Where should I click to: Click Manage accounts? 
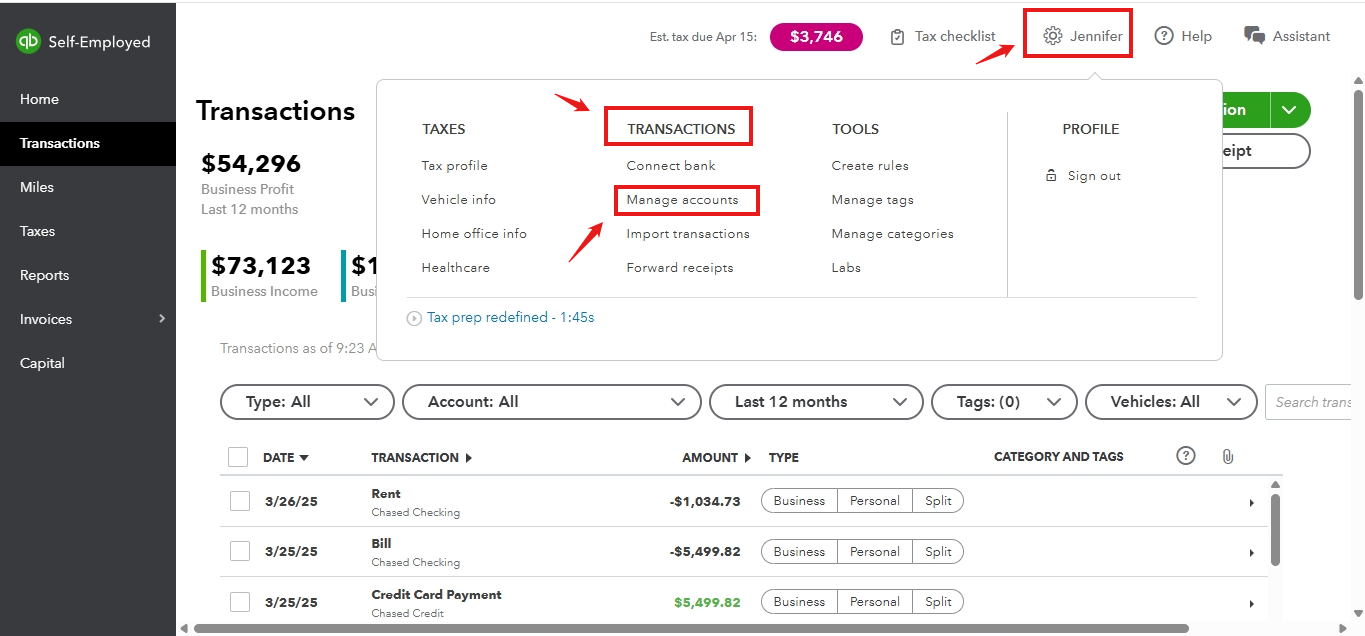pos(683,200)
